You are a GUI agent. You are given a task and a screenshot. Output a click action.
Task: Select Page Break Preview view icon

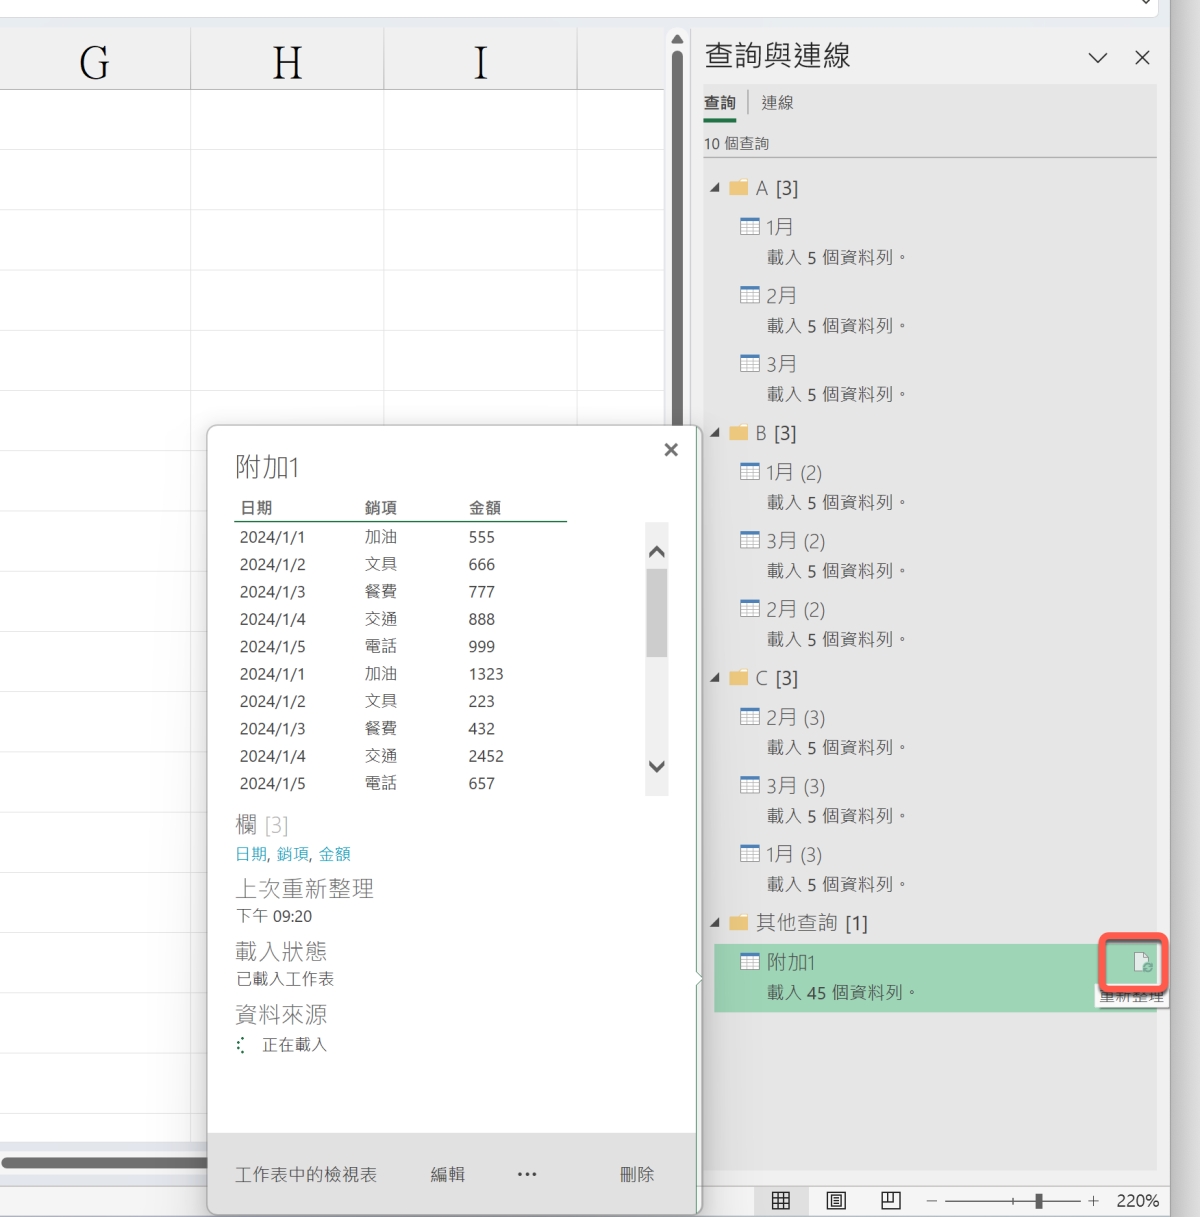[x=890, y=1200]
